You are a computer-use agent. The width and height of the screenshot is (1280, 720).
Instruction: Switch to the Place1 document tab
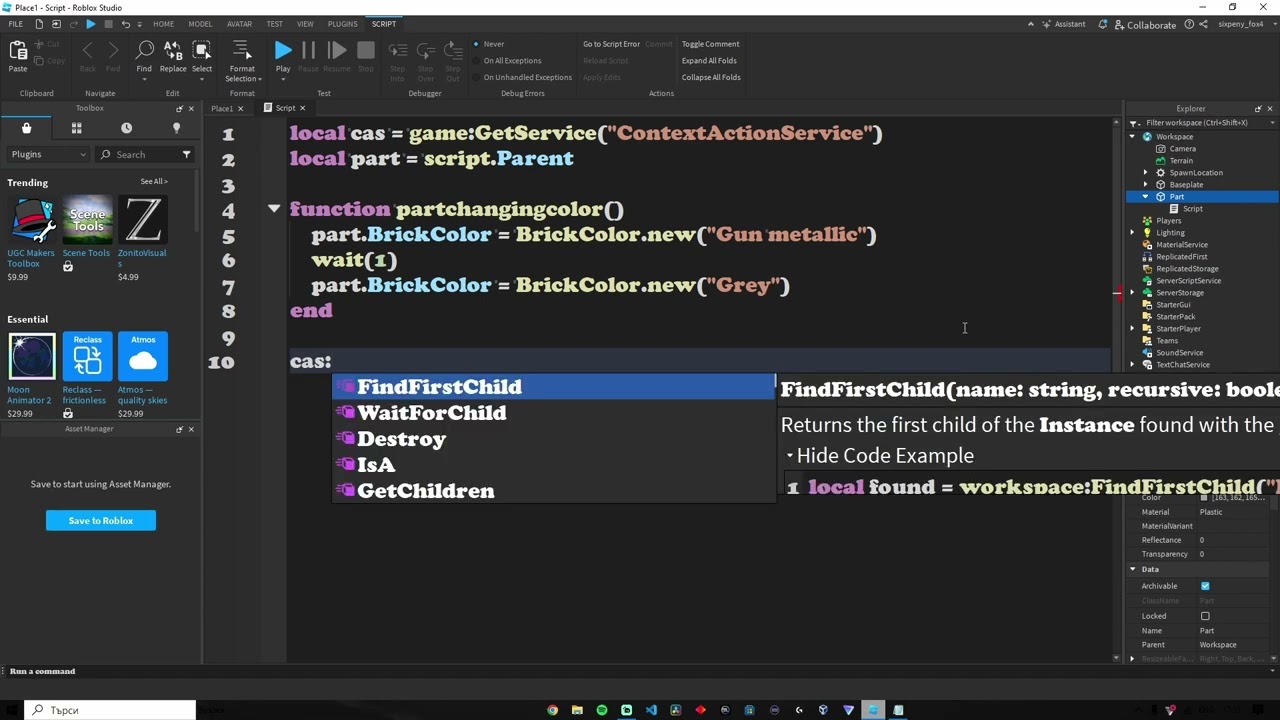pos(222,108)
